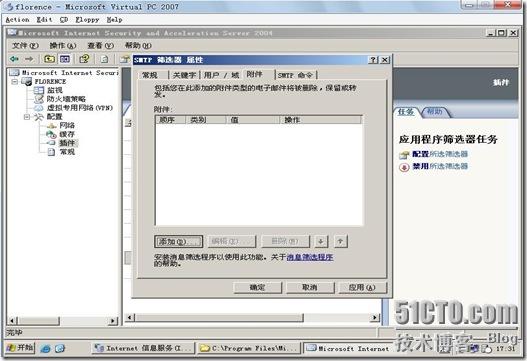The image size is (527, 361).
Task: Click the export list toolbar icon
Action: coord(105,59)
